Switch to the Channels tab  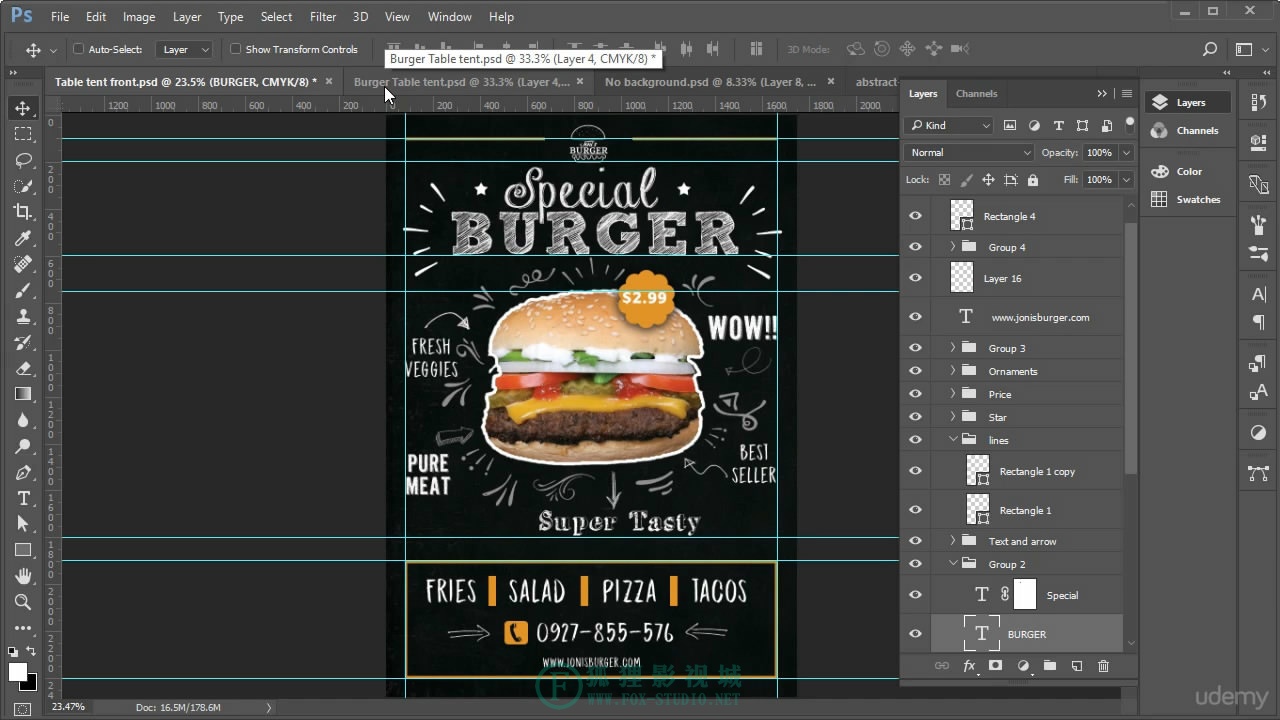[976, 93]
